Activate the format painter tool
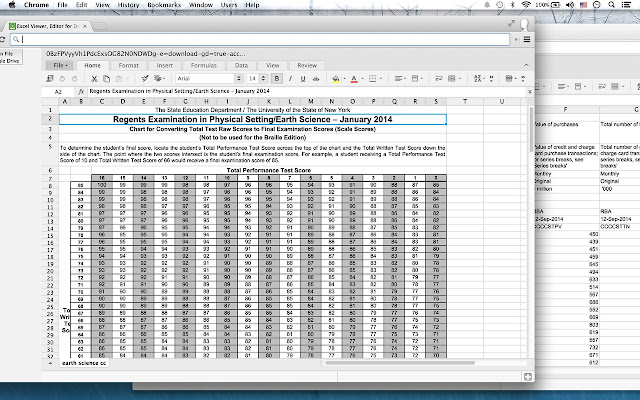The width and height of the screenshot is (640, 400). [144, 78]
